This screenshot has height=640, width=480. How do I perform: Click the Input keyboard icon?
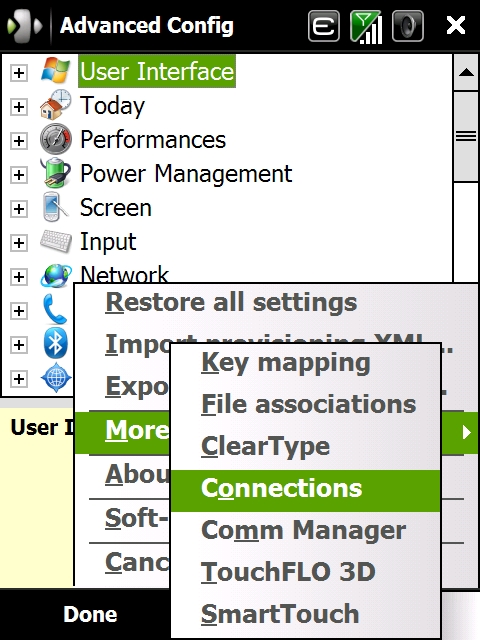click(56, 241)
